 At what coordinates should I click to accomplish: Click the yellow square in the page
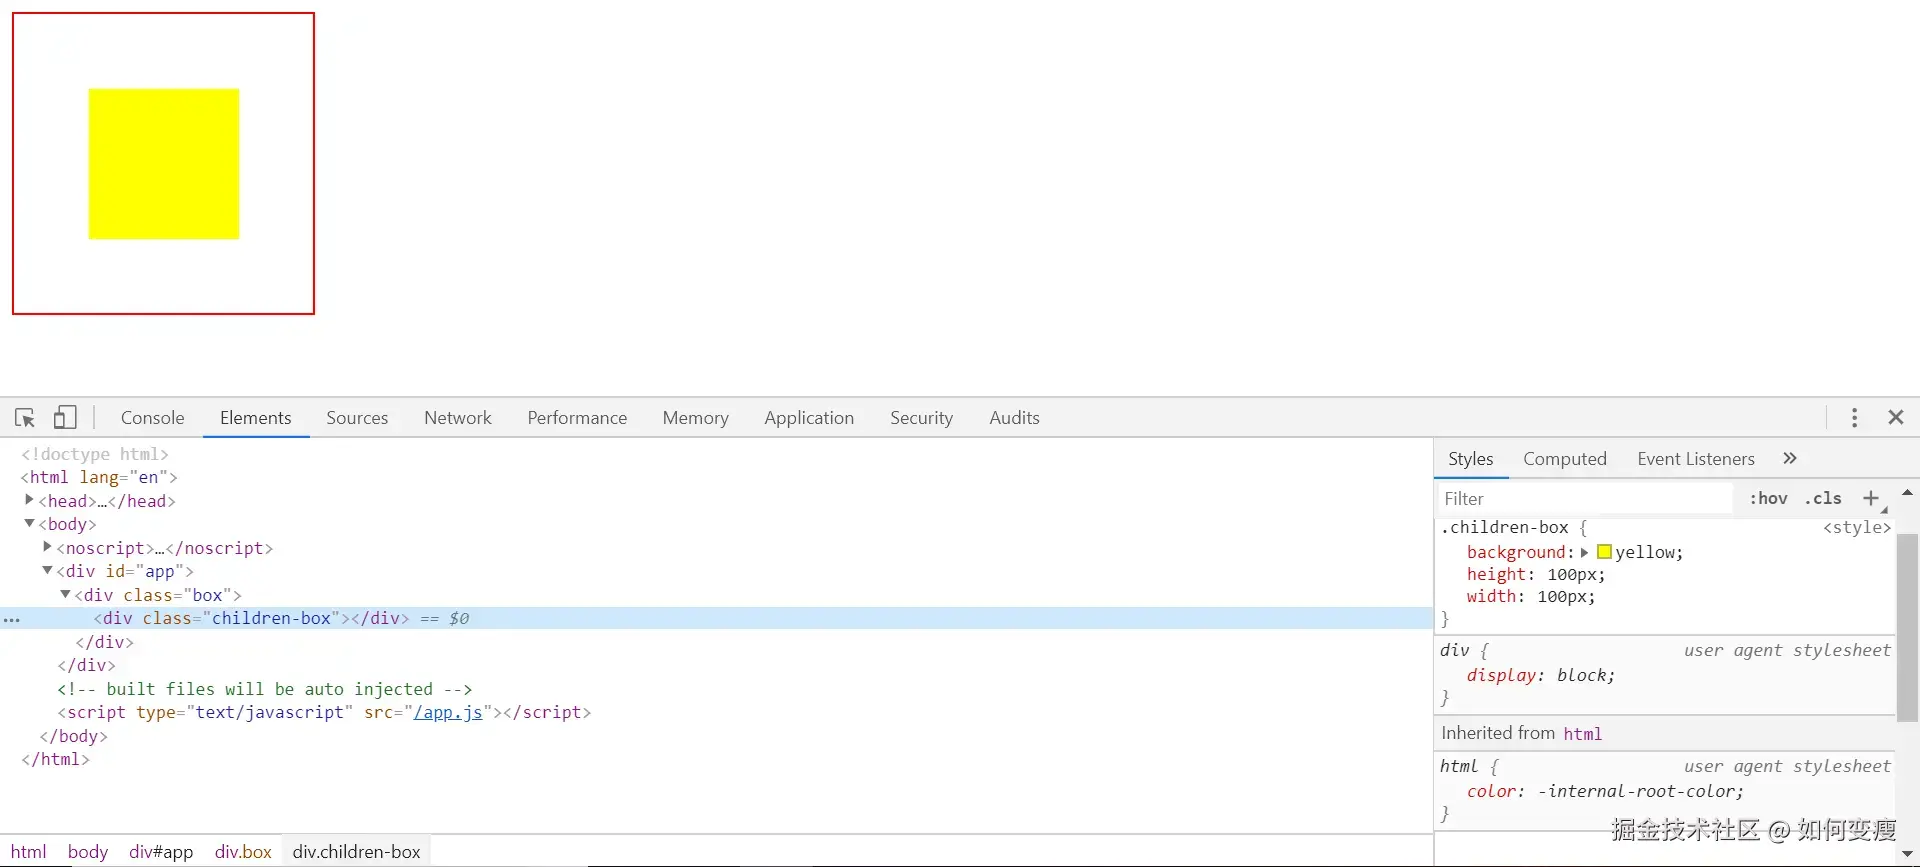(164, 164)
